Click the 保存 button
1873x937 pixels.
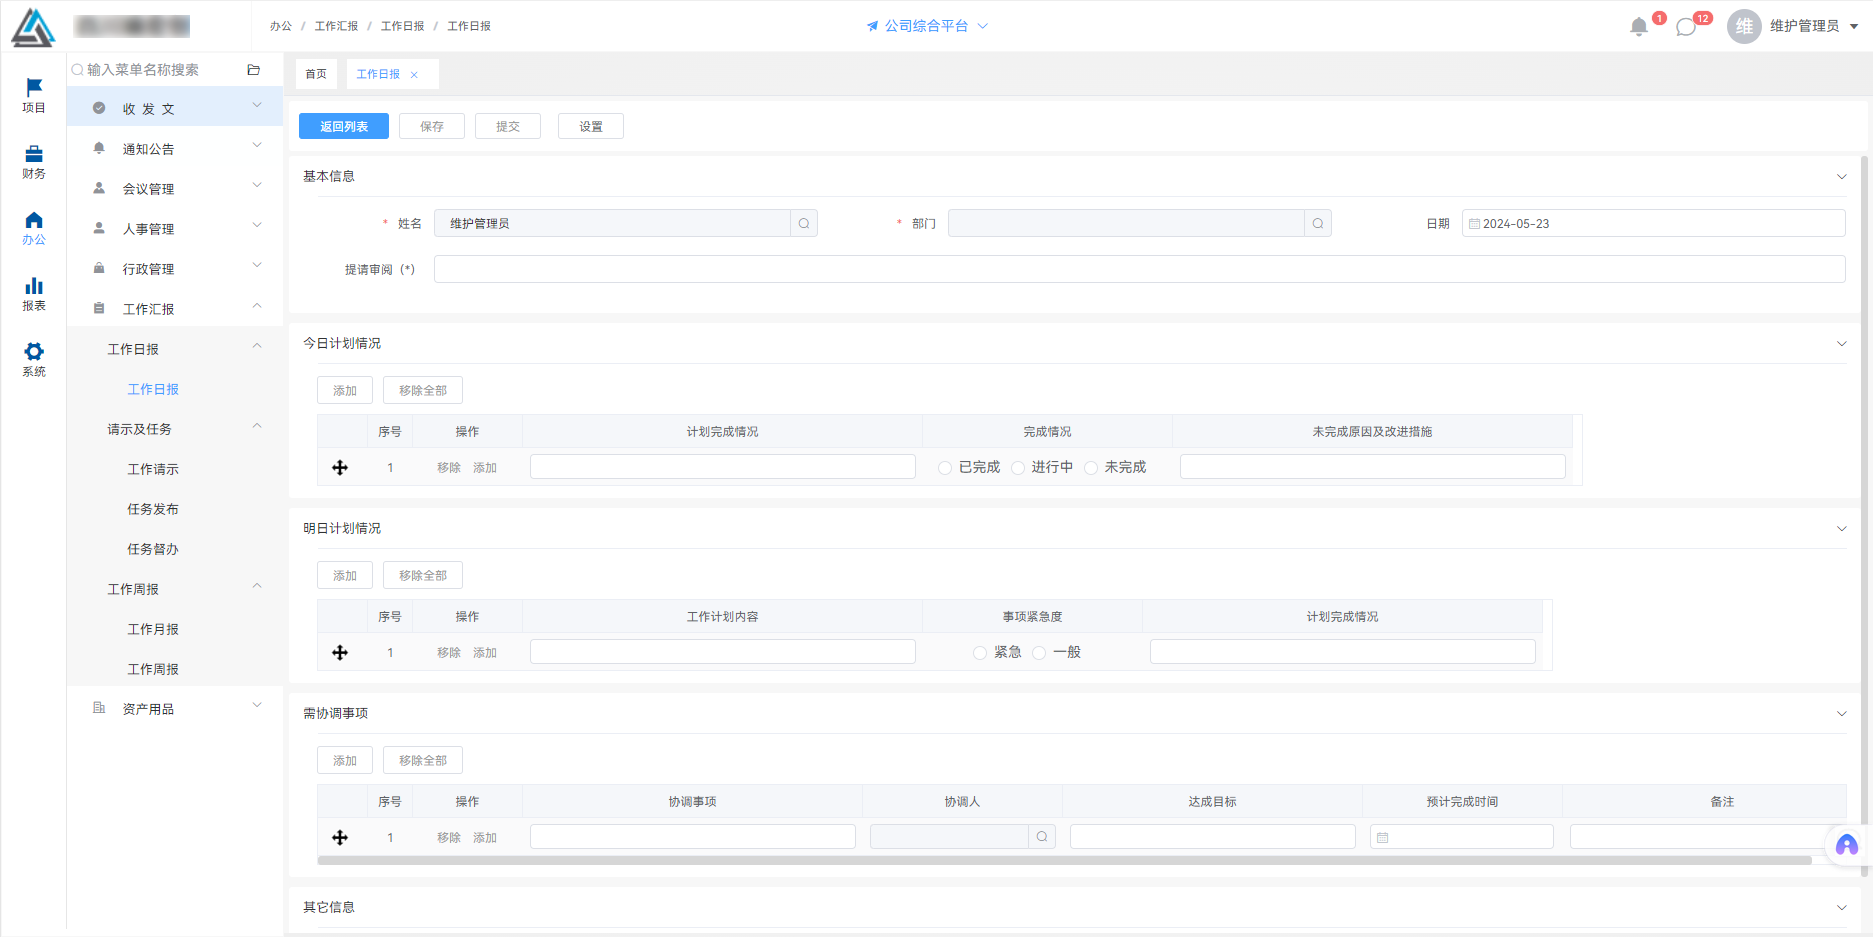tap(432, 126)
